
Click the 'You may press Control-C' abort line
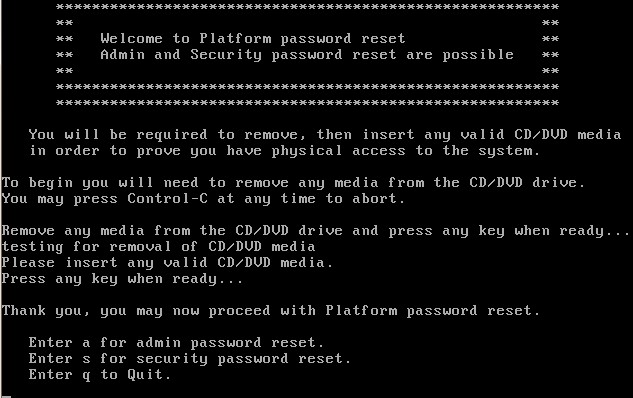pos(203,199)
